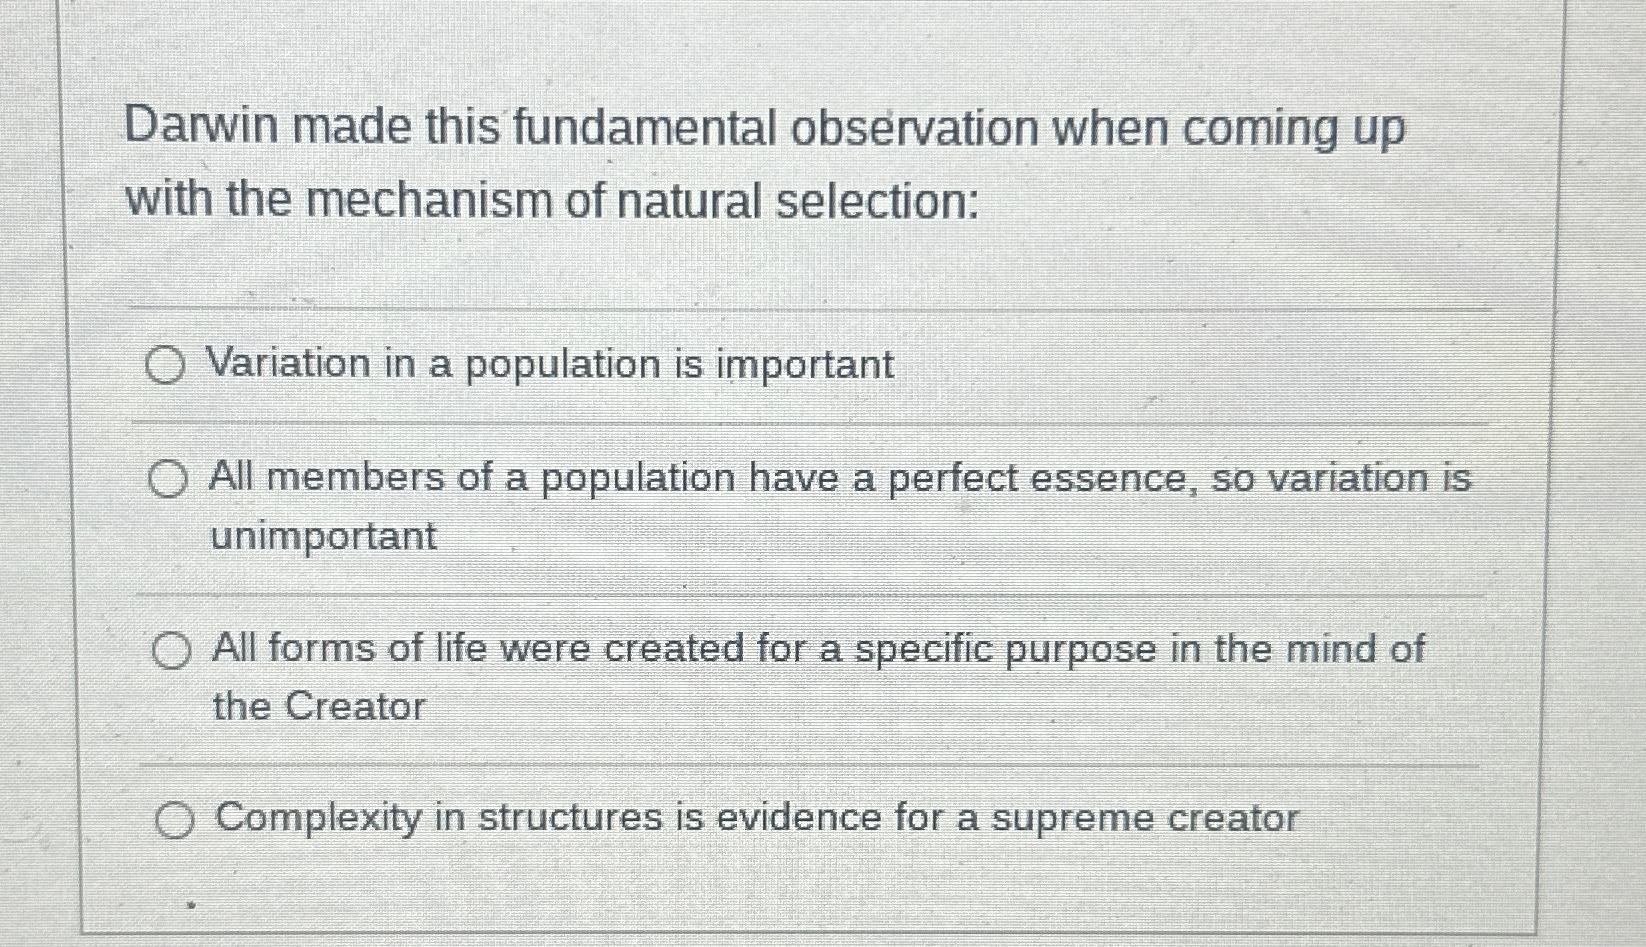Select radio button for 'All forms of life were created for a specific purpose'
The height and width of the screenshot is (947, 1646).
[171, 652]
